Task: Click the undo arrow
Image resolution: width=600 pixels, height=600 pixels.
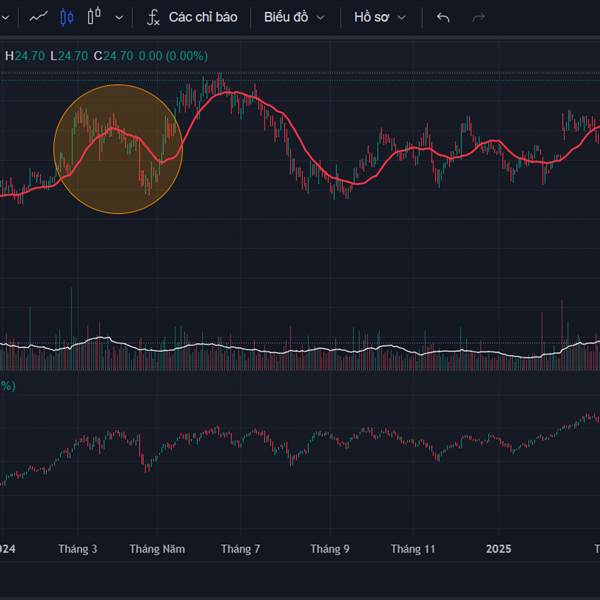Action: [443, 18]
